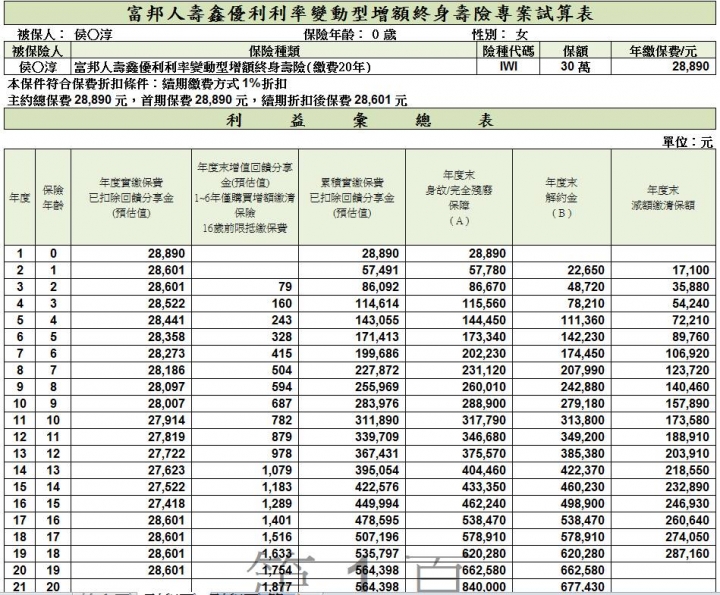Image resolution: width=720 pixels, height=595 pixels.
Task: Select the 累積實繳保費 column header
Action: tap(352, 197)
